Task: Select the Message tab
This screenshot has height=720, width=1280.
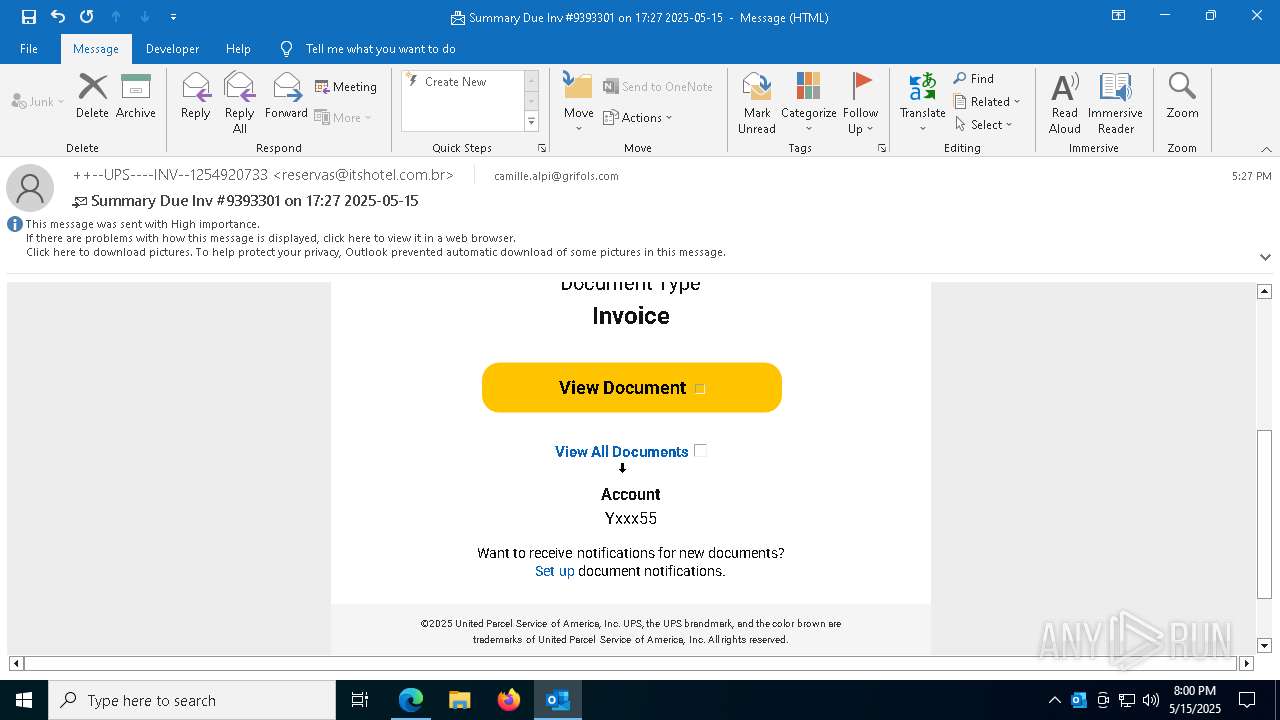Action: (x=96, y=49)
